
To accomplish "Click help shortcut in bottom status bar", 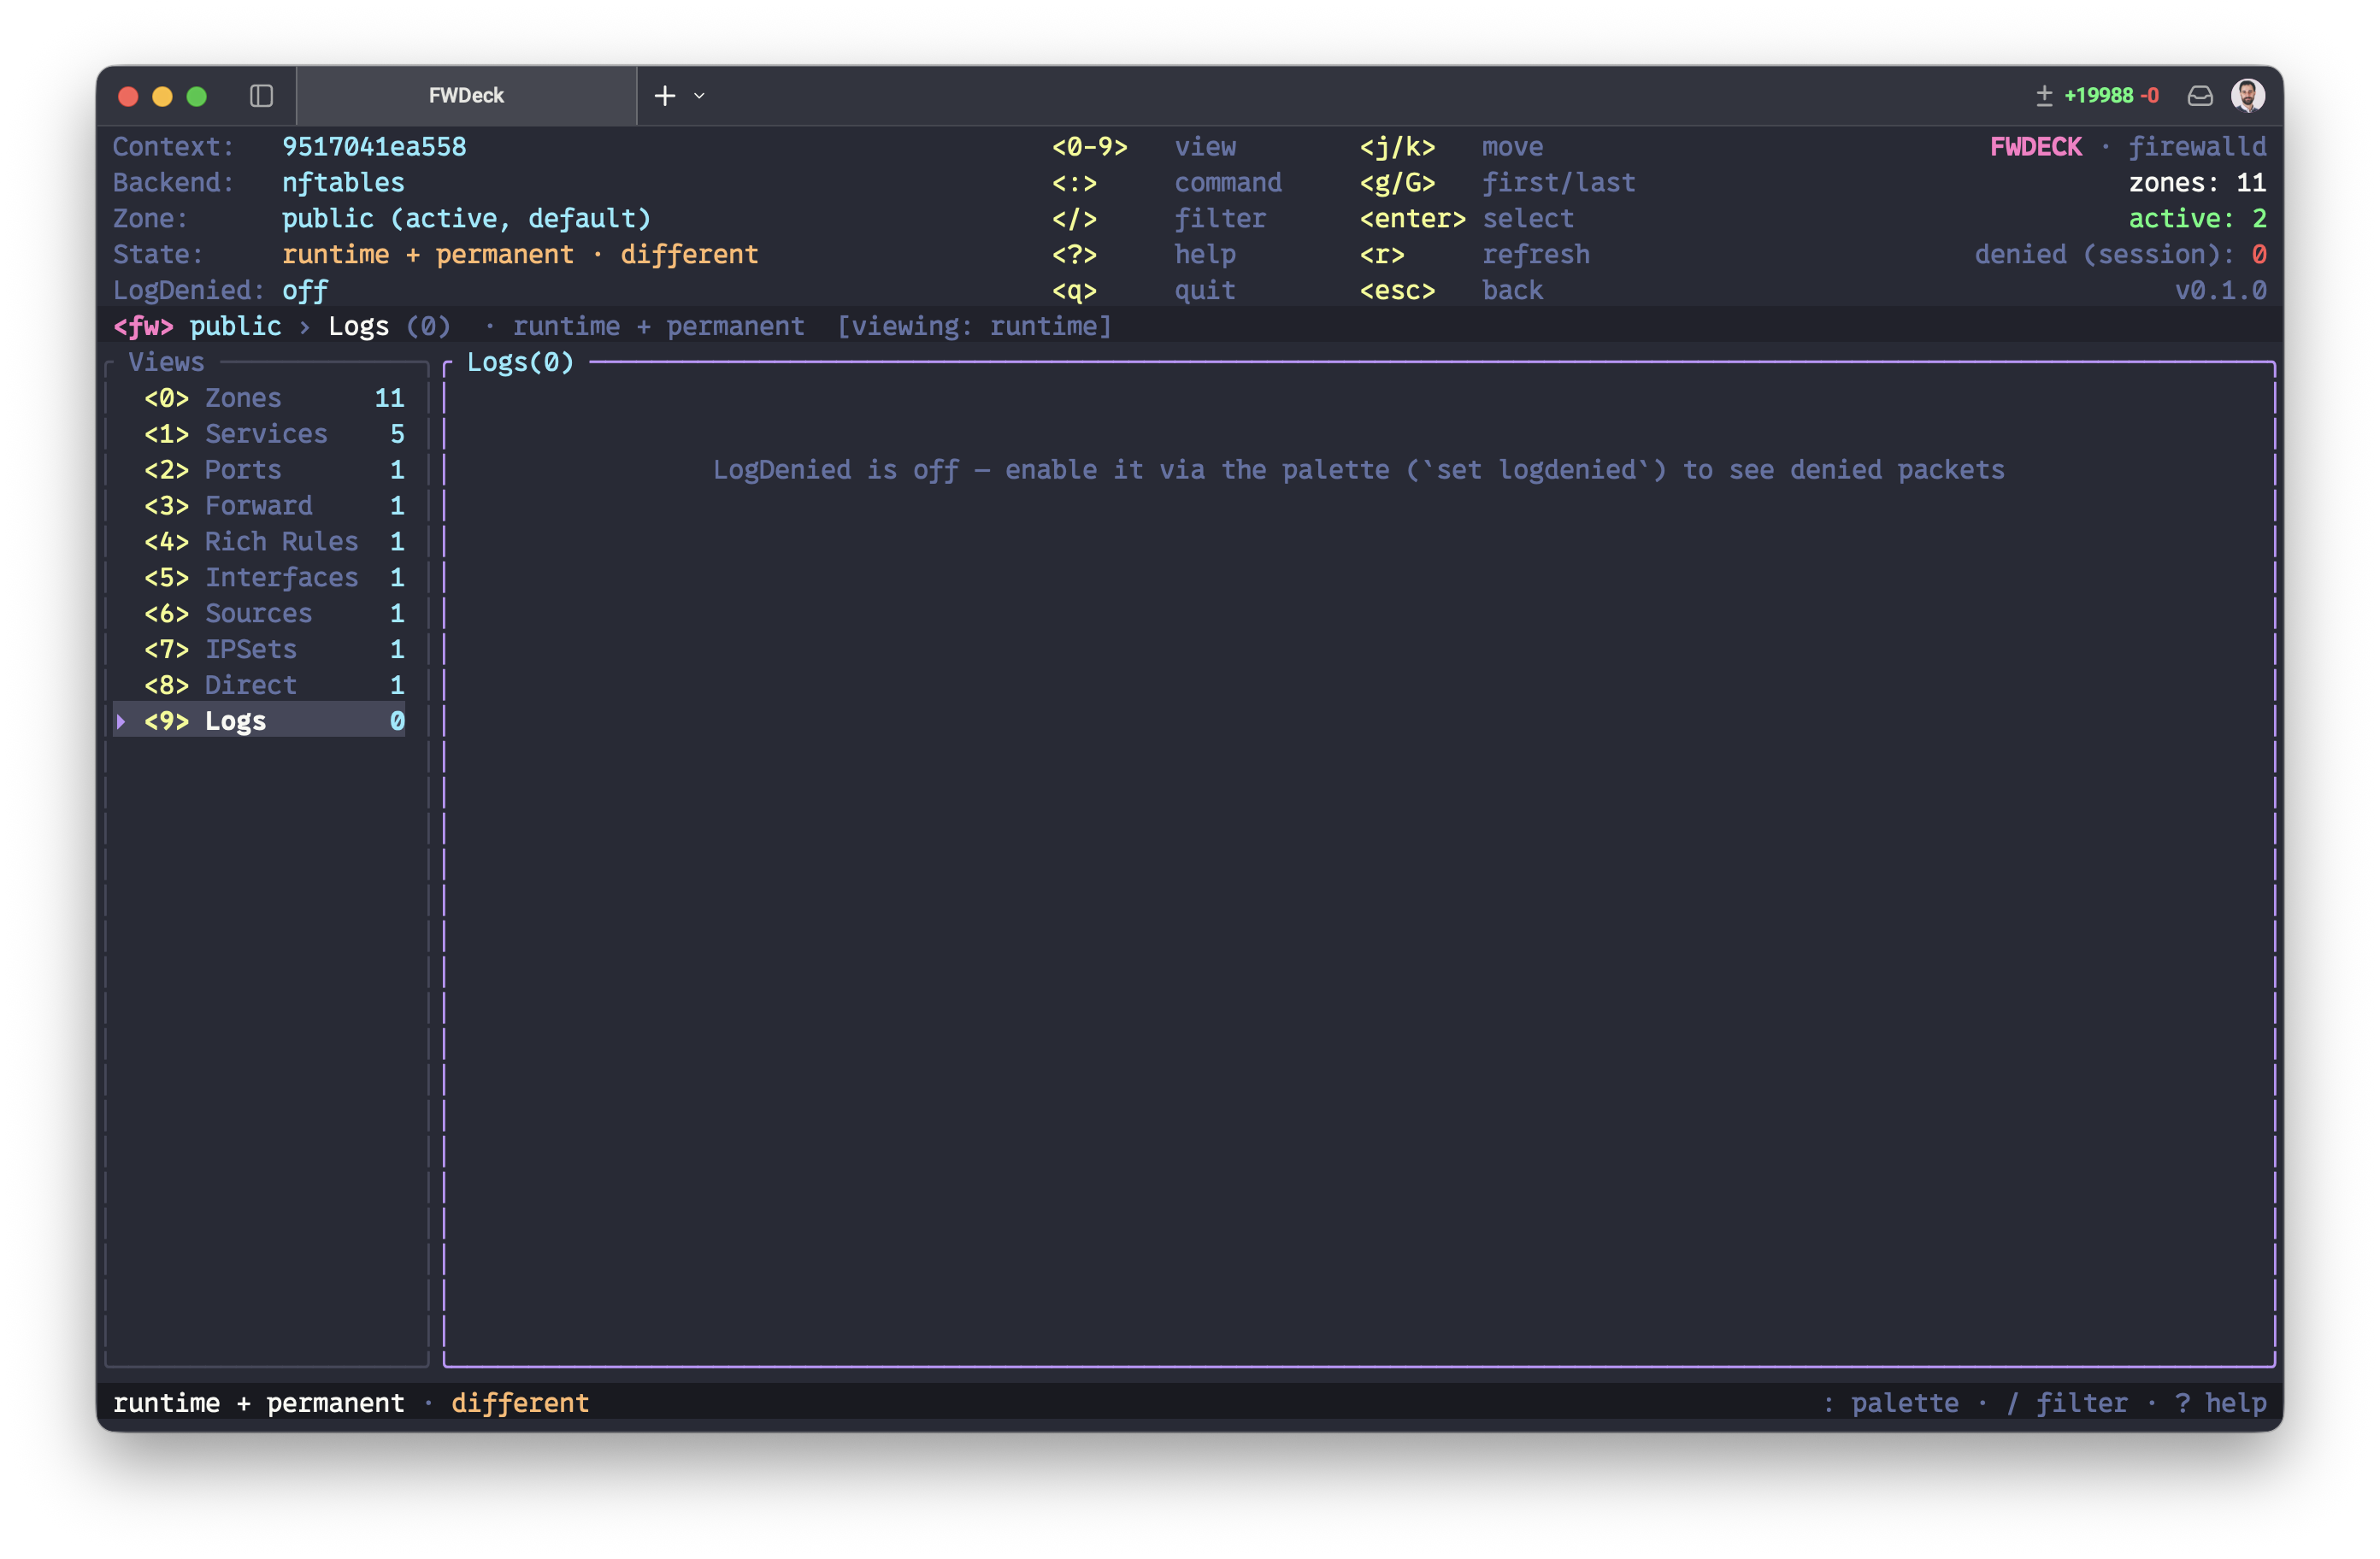I will point(2221,1404).
